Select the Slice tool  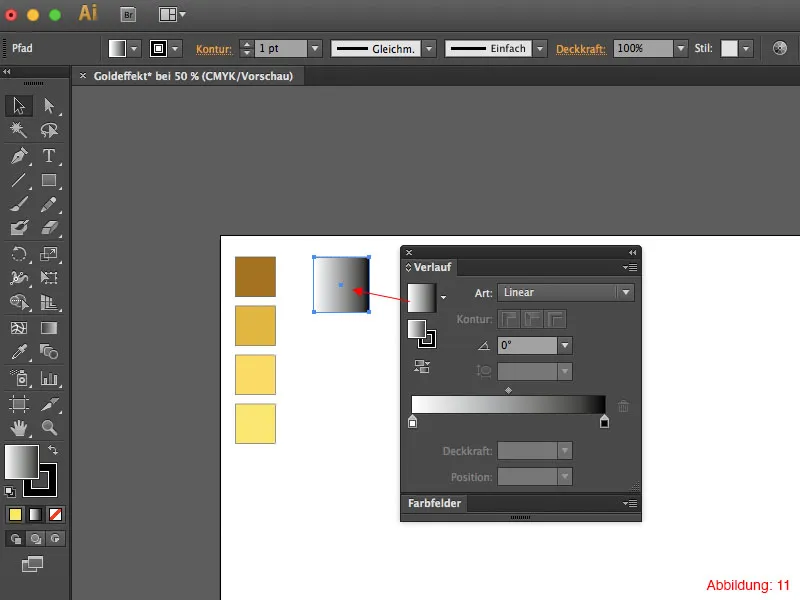click(49, 404)
